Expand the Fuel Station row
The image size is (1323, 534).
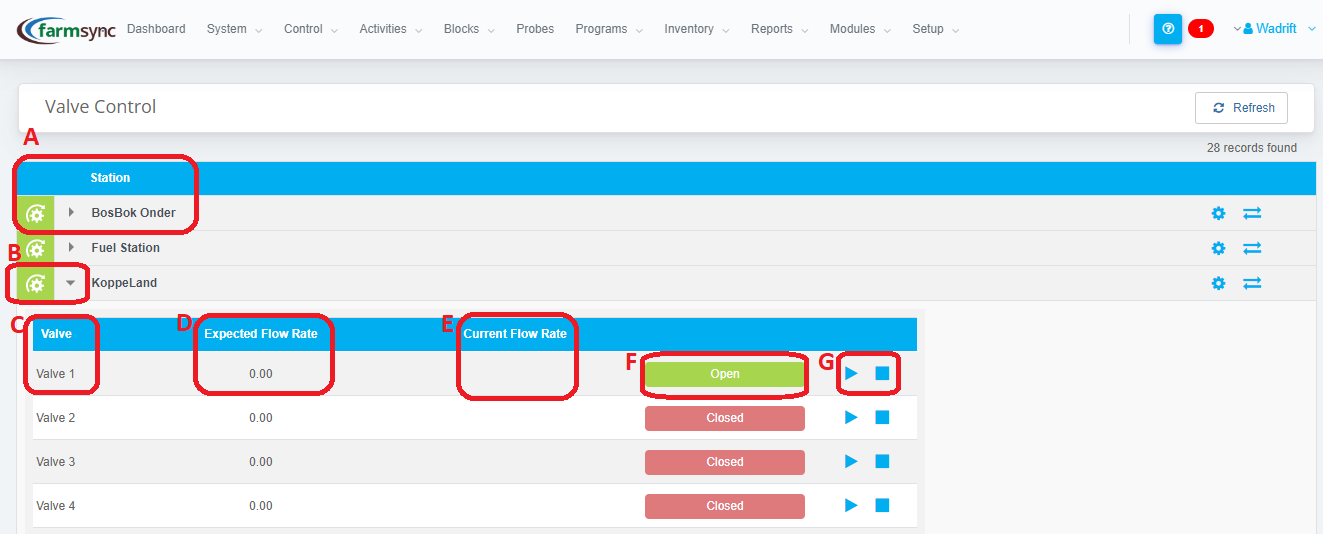pos(71,248)
